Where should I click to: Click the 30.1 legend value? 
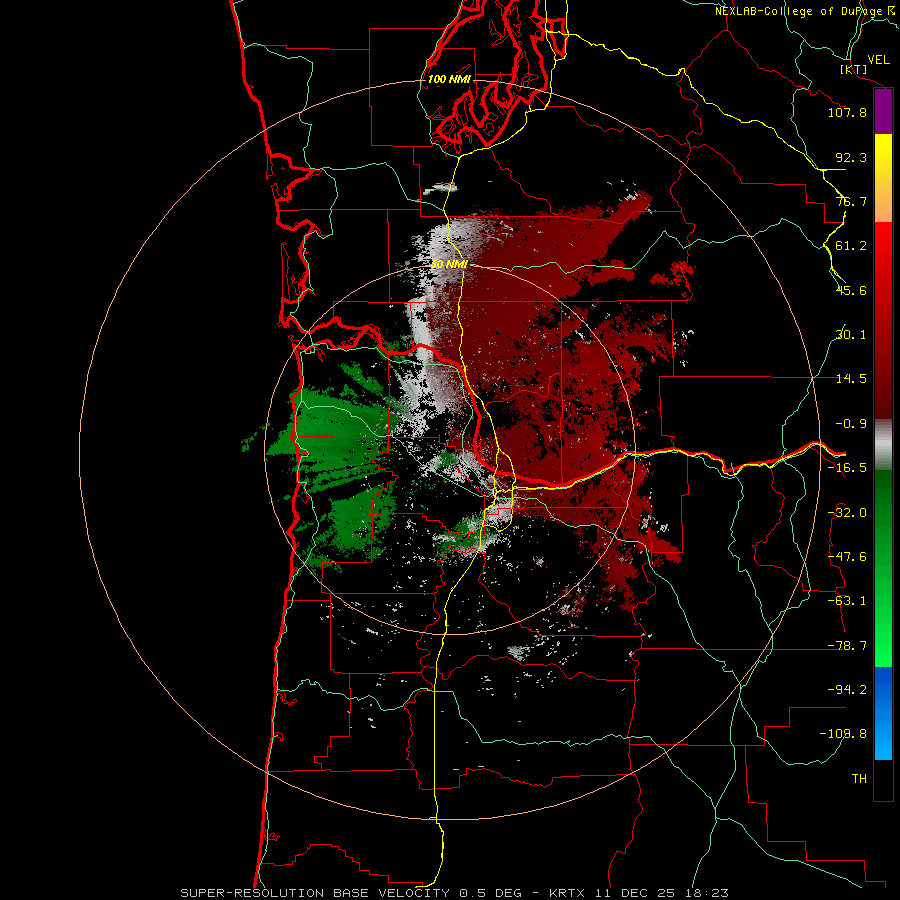[851, 335]
